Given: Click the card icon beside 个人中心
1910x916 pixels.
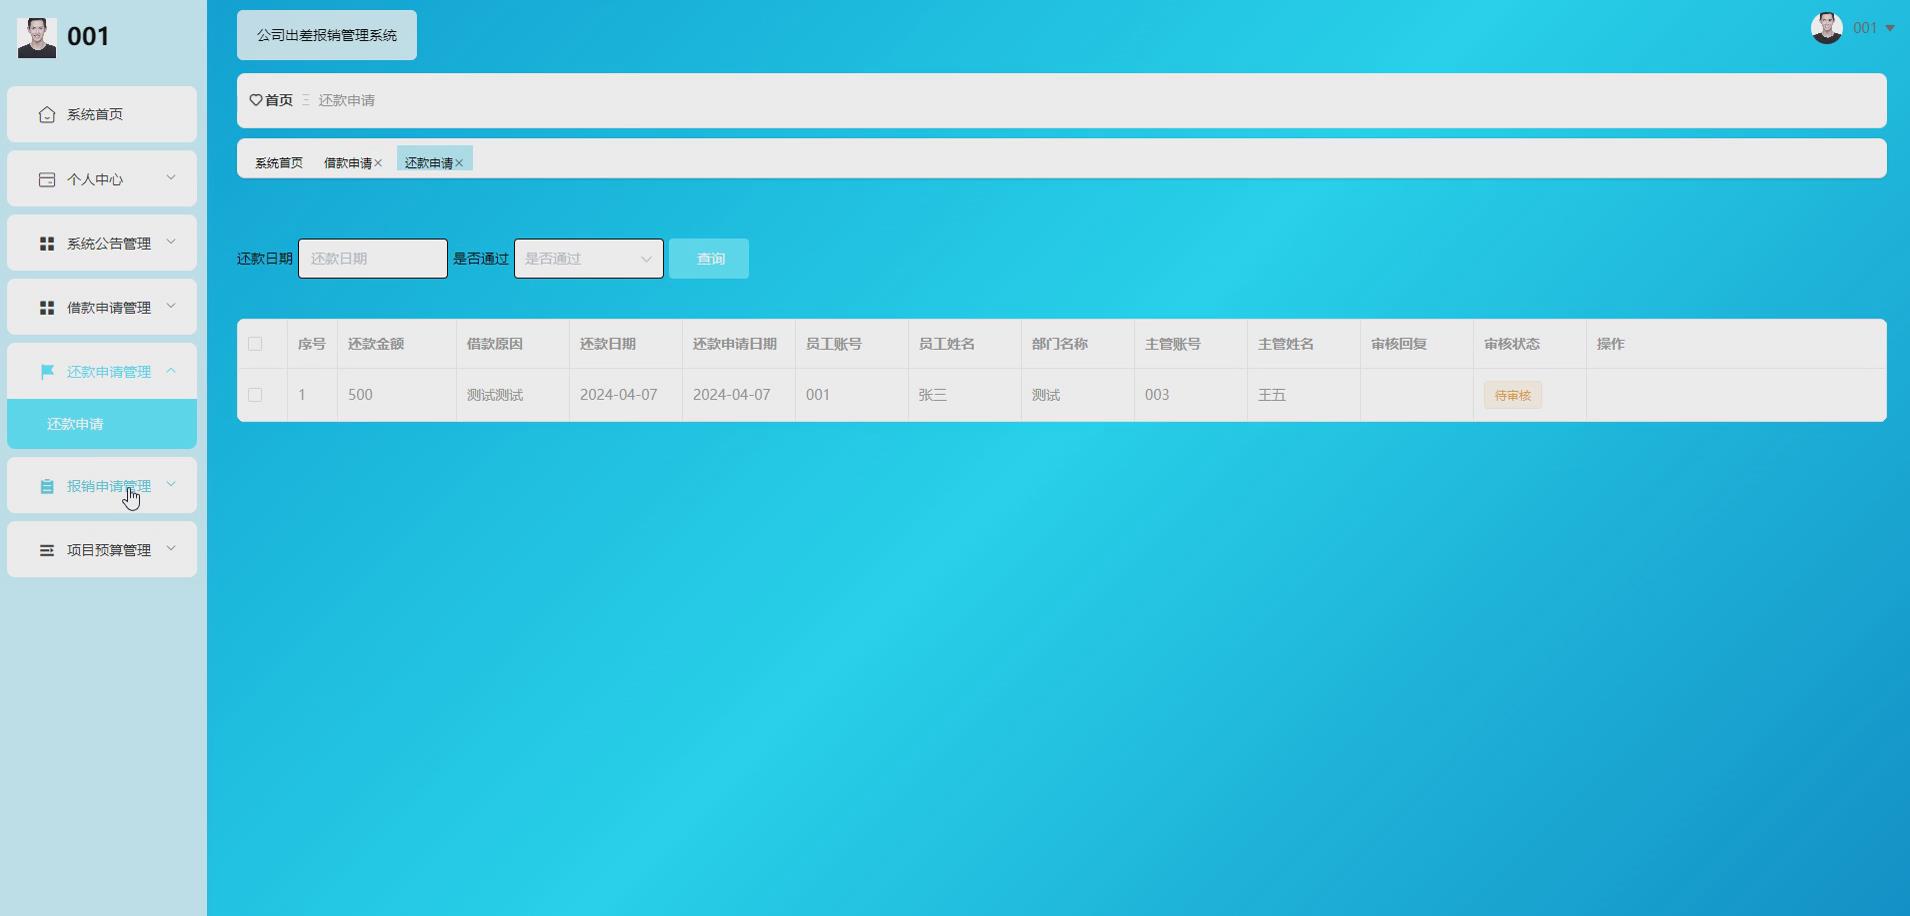Looking at the screenshot, I should (x=47, y=180).
